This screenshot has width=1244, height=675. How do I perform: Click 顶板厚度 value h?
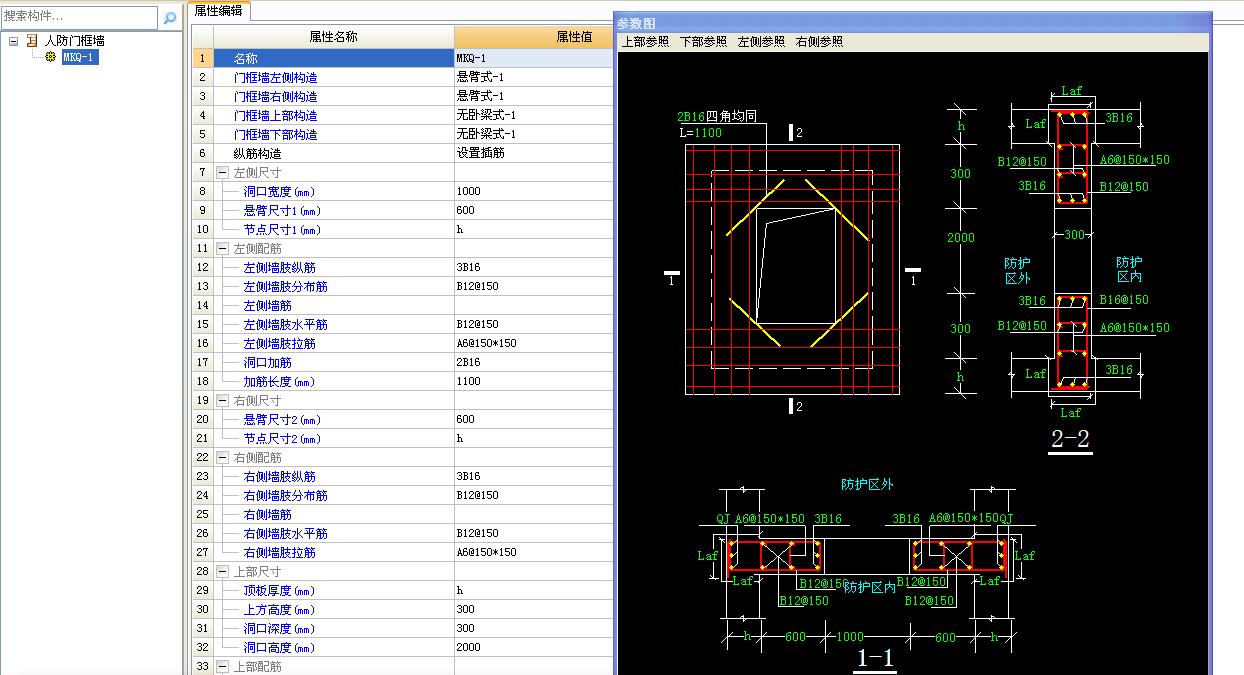pos(534,591)
